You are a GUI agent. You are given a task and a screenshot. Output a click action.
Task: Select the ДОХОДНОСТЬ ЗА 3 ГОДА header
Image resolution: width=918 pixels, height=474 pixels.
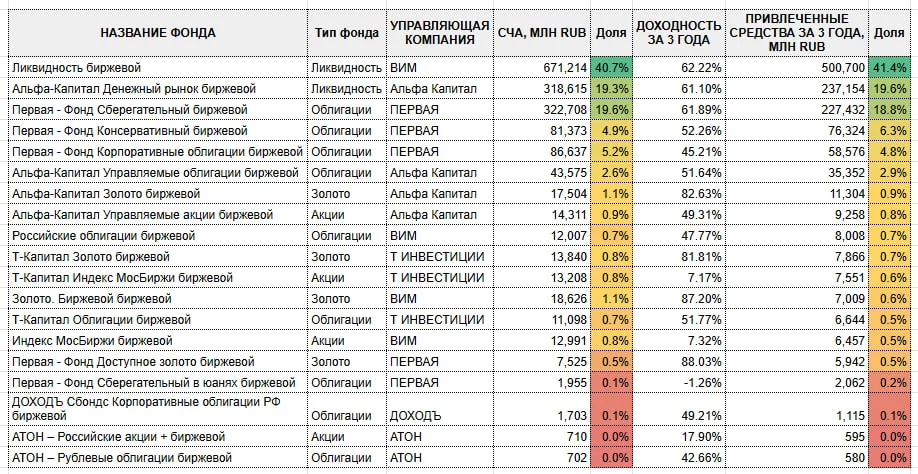point(679,33)
